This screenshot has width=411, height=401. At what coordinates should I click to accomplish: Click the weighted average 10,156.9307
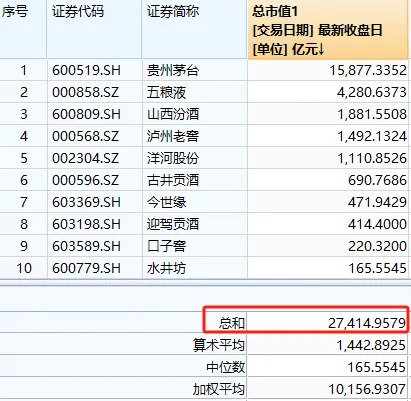click(x=367, y=389)
